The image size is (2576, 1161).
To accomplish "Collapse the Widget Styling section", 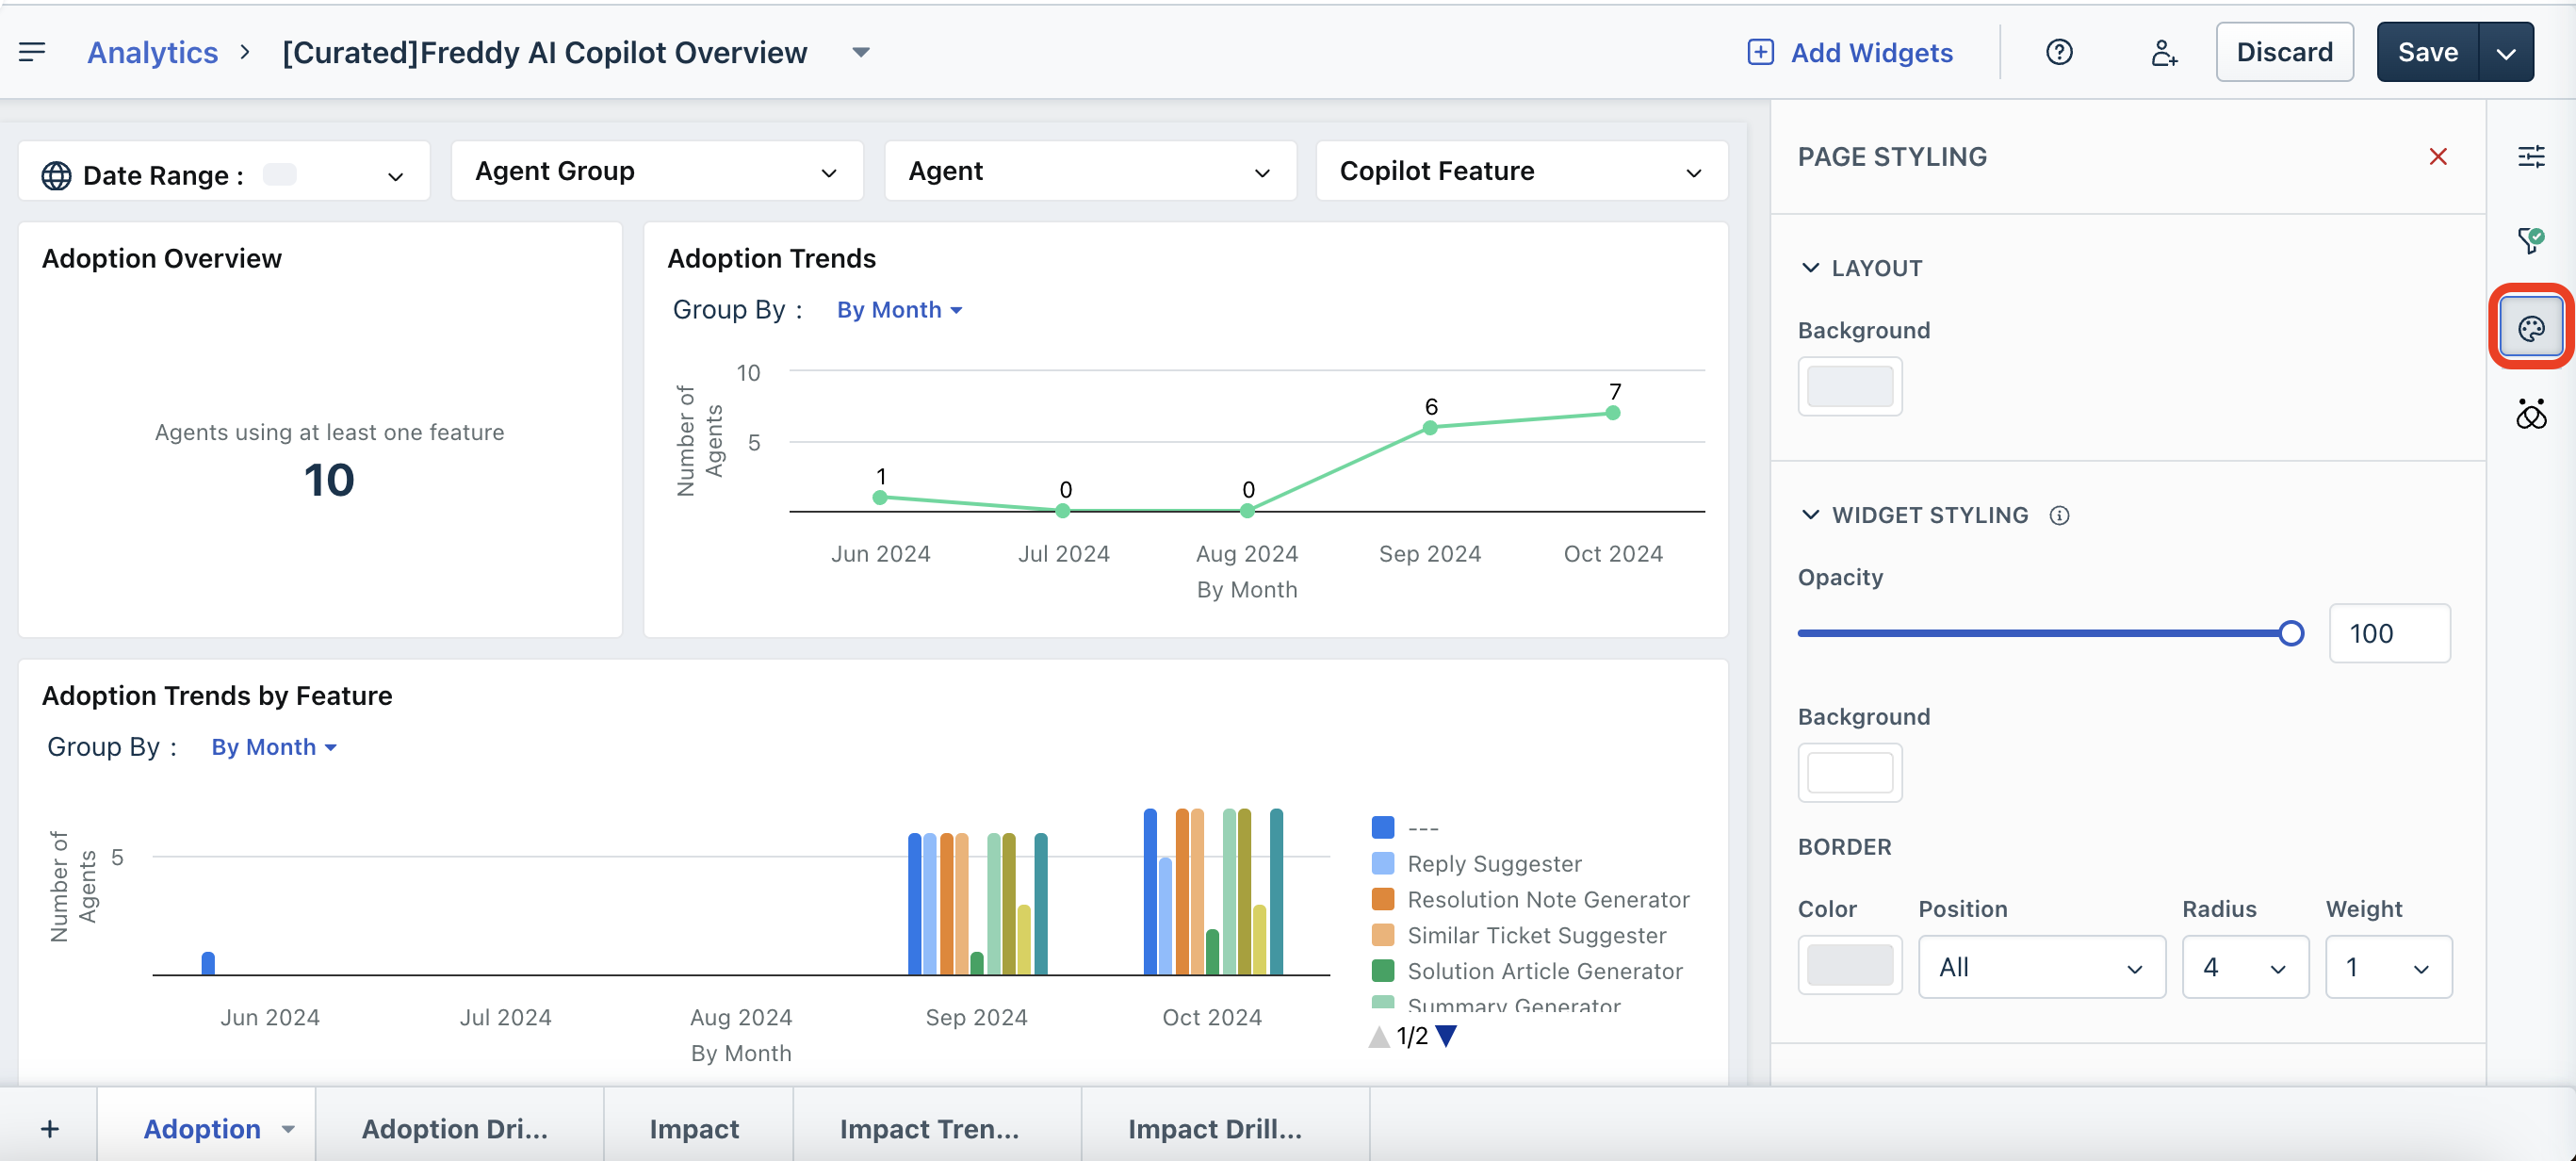I will point(1810,515).
